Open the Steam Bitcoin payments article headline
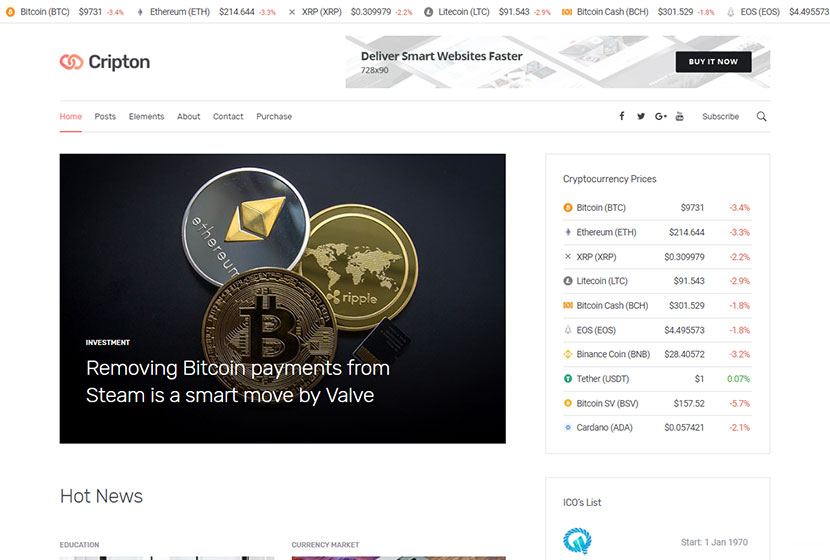The image size is (830, 560). 238,382
